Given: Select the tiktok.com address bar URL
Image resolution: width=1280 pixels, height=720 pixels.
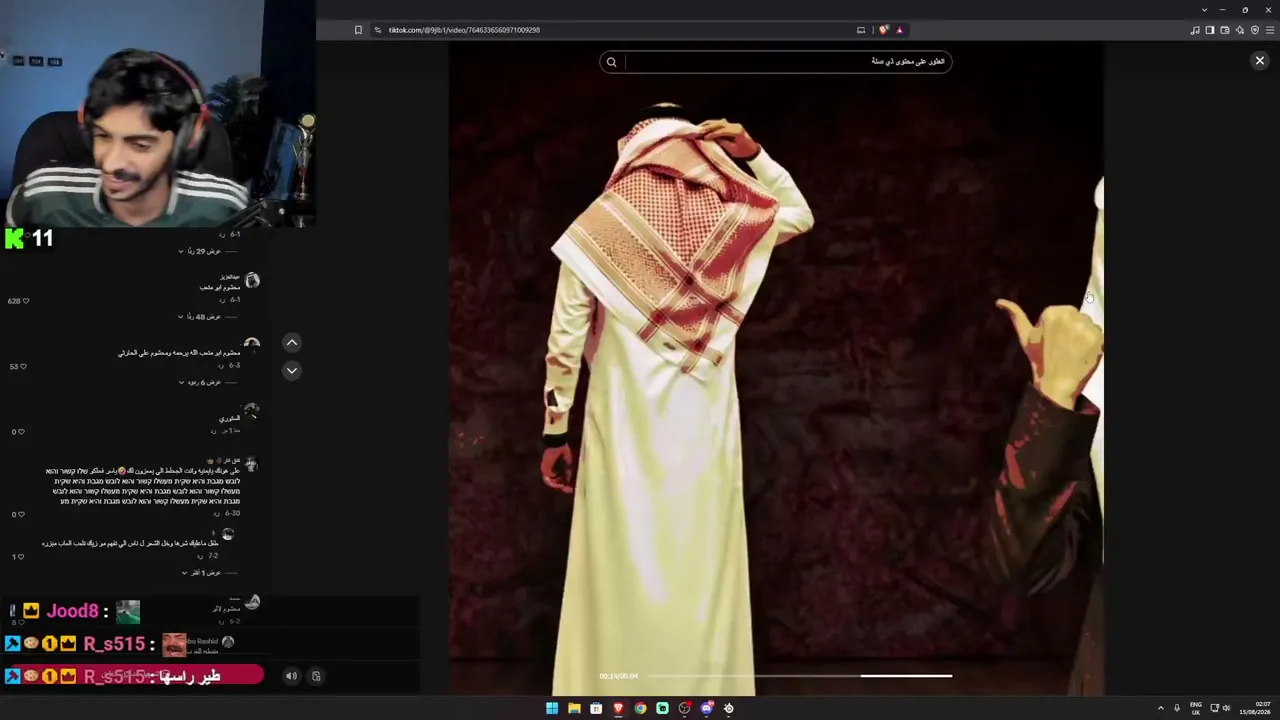Looking at the screenshot, I should click(x=464, y=30).
